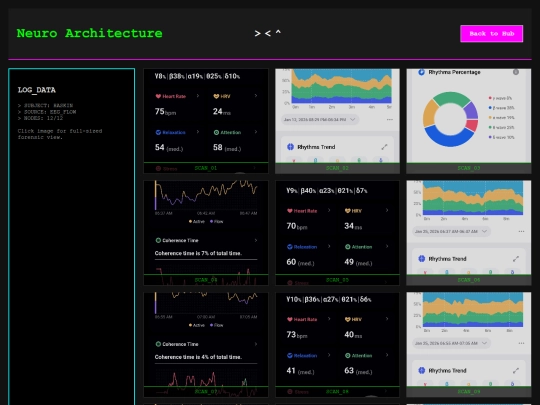This screenshot has height=405, width=540.
Task: Click the Attention icon above 58 (med.)
Action: point(216,132)
